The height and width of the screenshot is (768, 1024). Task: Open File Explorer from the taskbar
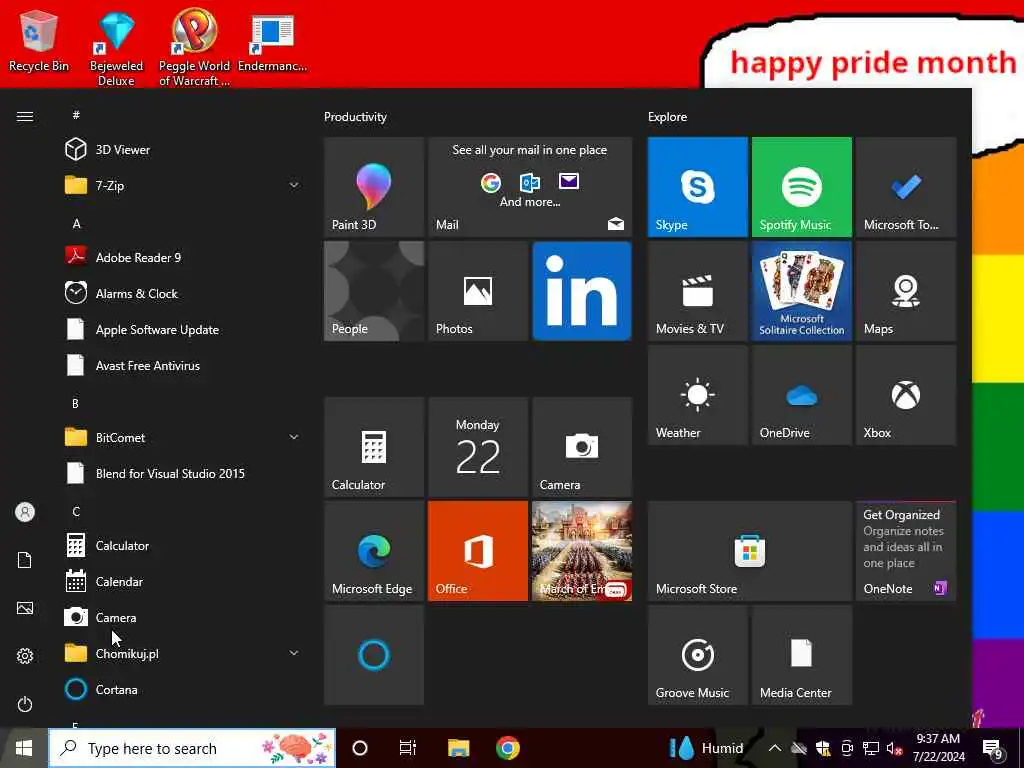(x=458, y=748)
